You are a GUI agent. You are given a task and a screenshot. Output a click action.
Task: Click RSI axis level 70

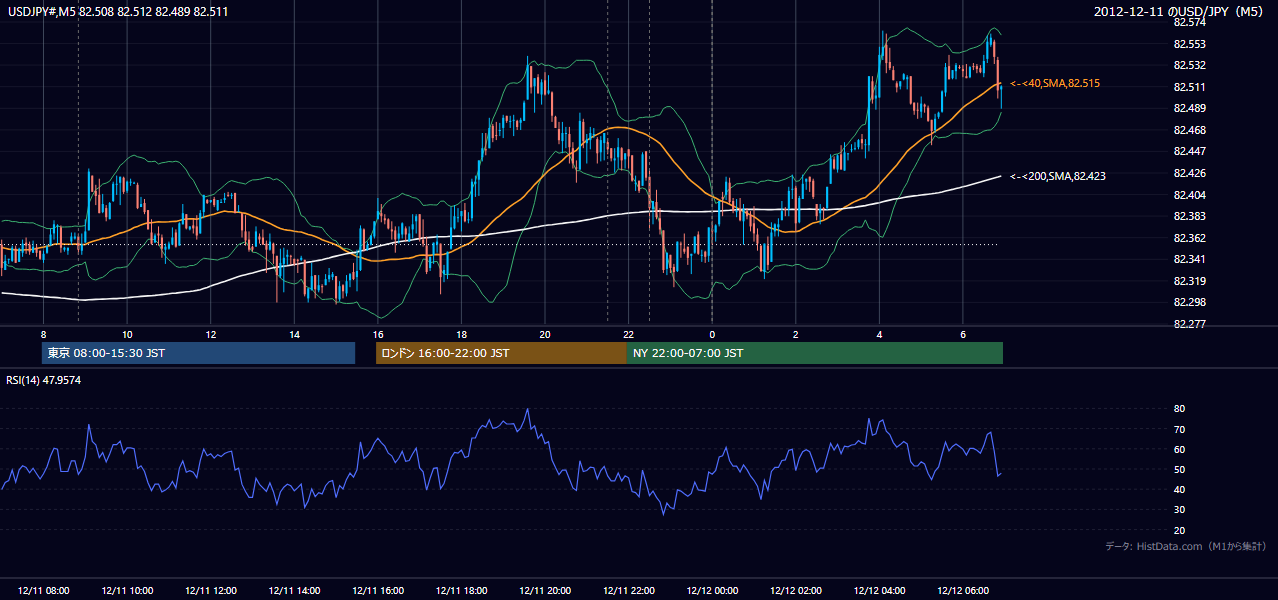click(1179, 429)
